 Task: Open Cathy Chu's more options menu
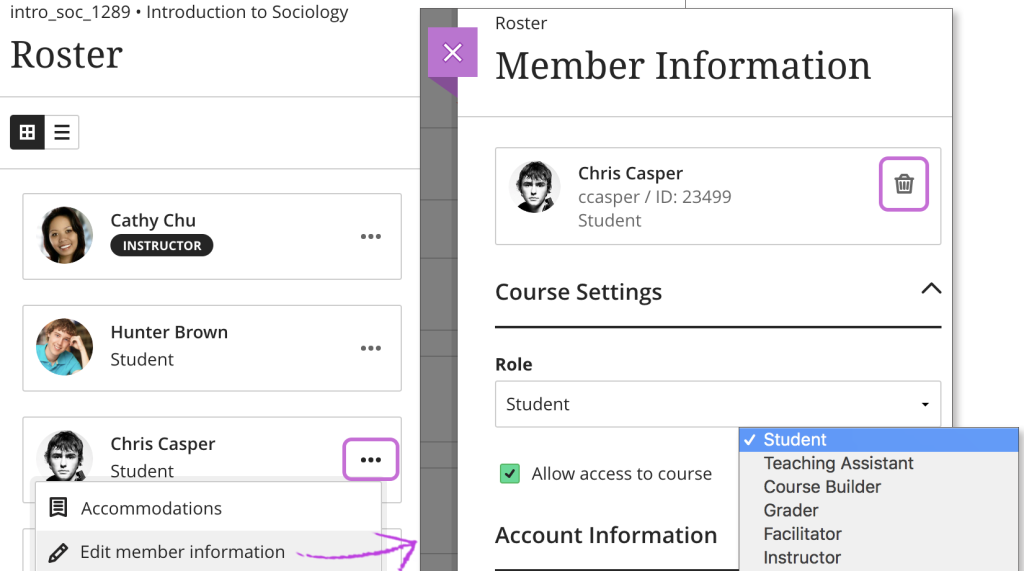pos(371,237)
